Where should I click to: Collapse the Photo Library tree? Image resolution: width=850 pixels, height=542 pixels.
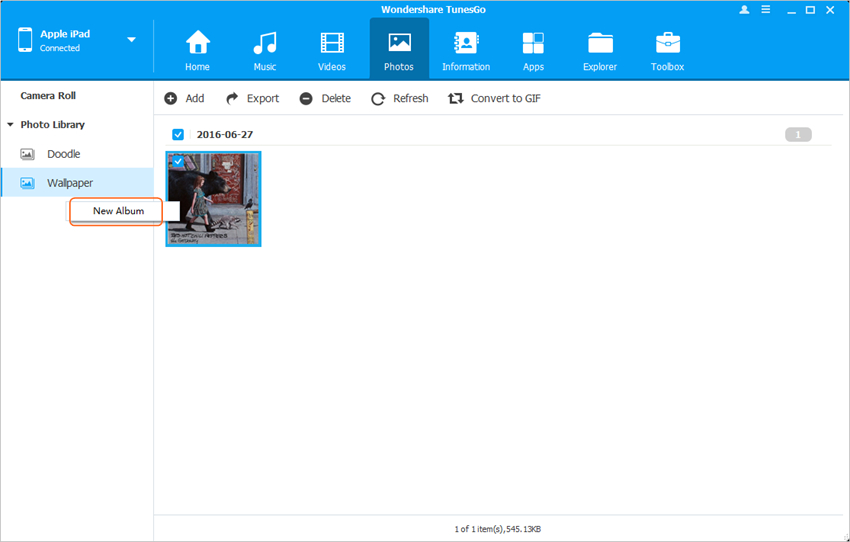click(10, 125)
